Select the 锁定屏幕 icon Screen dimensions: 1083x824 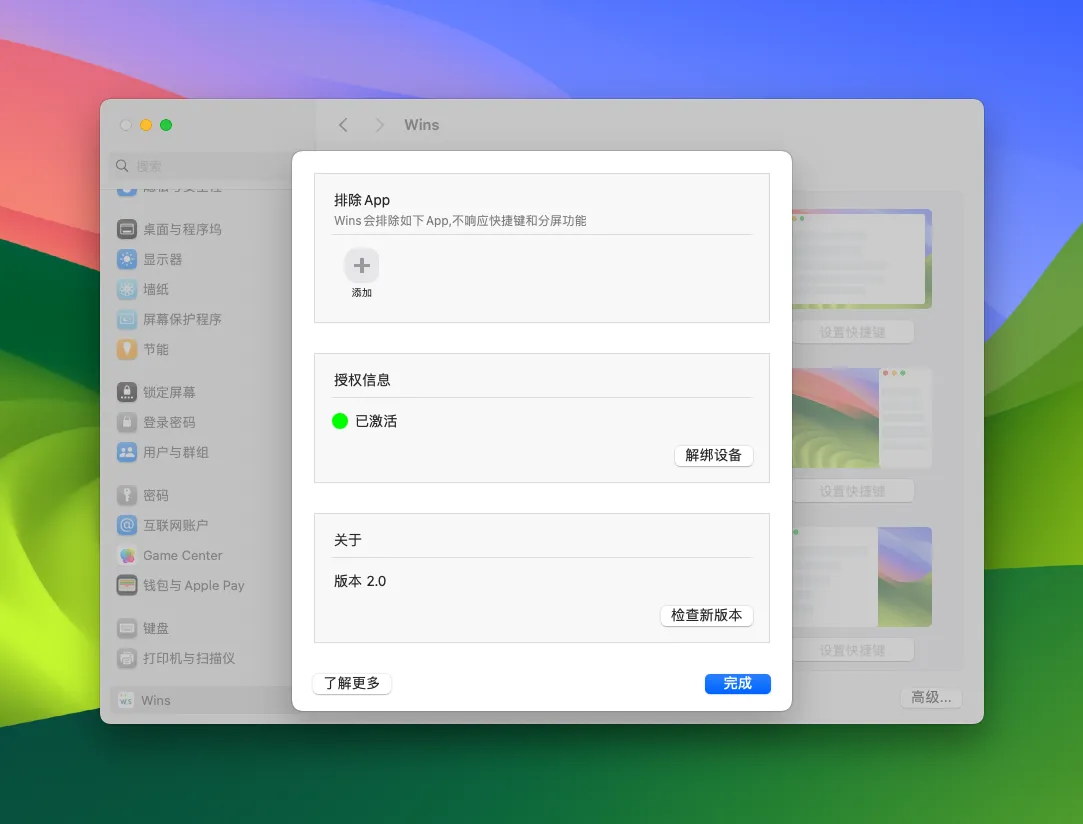point(127,392)
